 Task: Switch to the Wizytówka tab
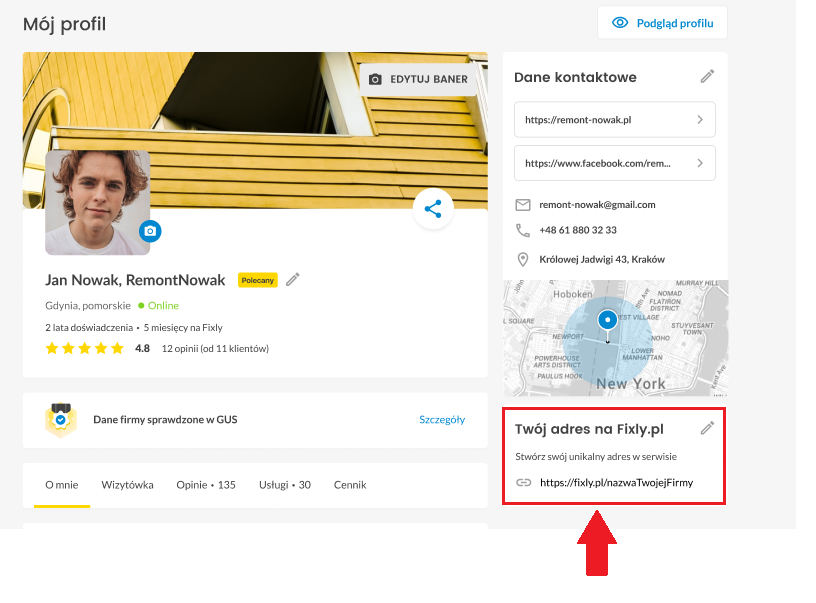click(x=128, y=485)
